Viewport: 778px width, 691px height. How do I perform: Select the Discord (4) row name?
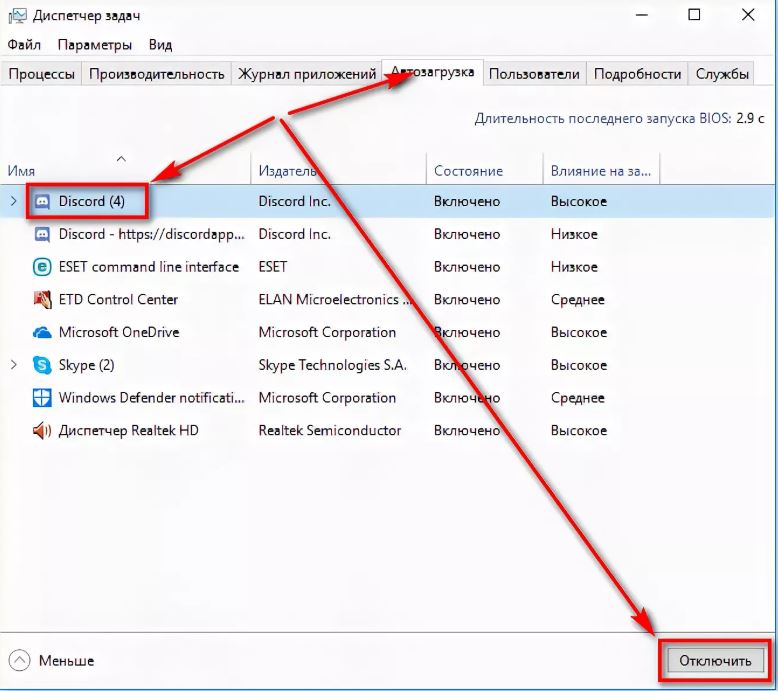tap(92, 201)
